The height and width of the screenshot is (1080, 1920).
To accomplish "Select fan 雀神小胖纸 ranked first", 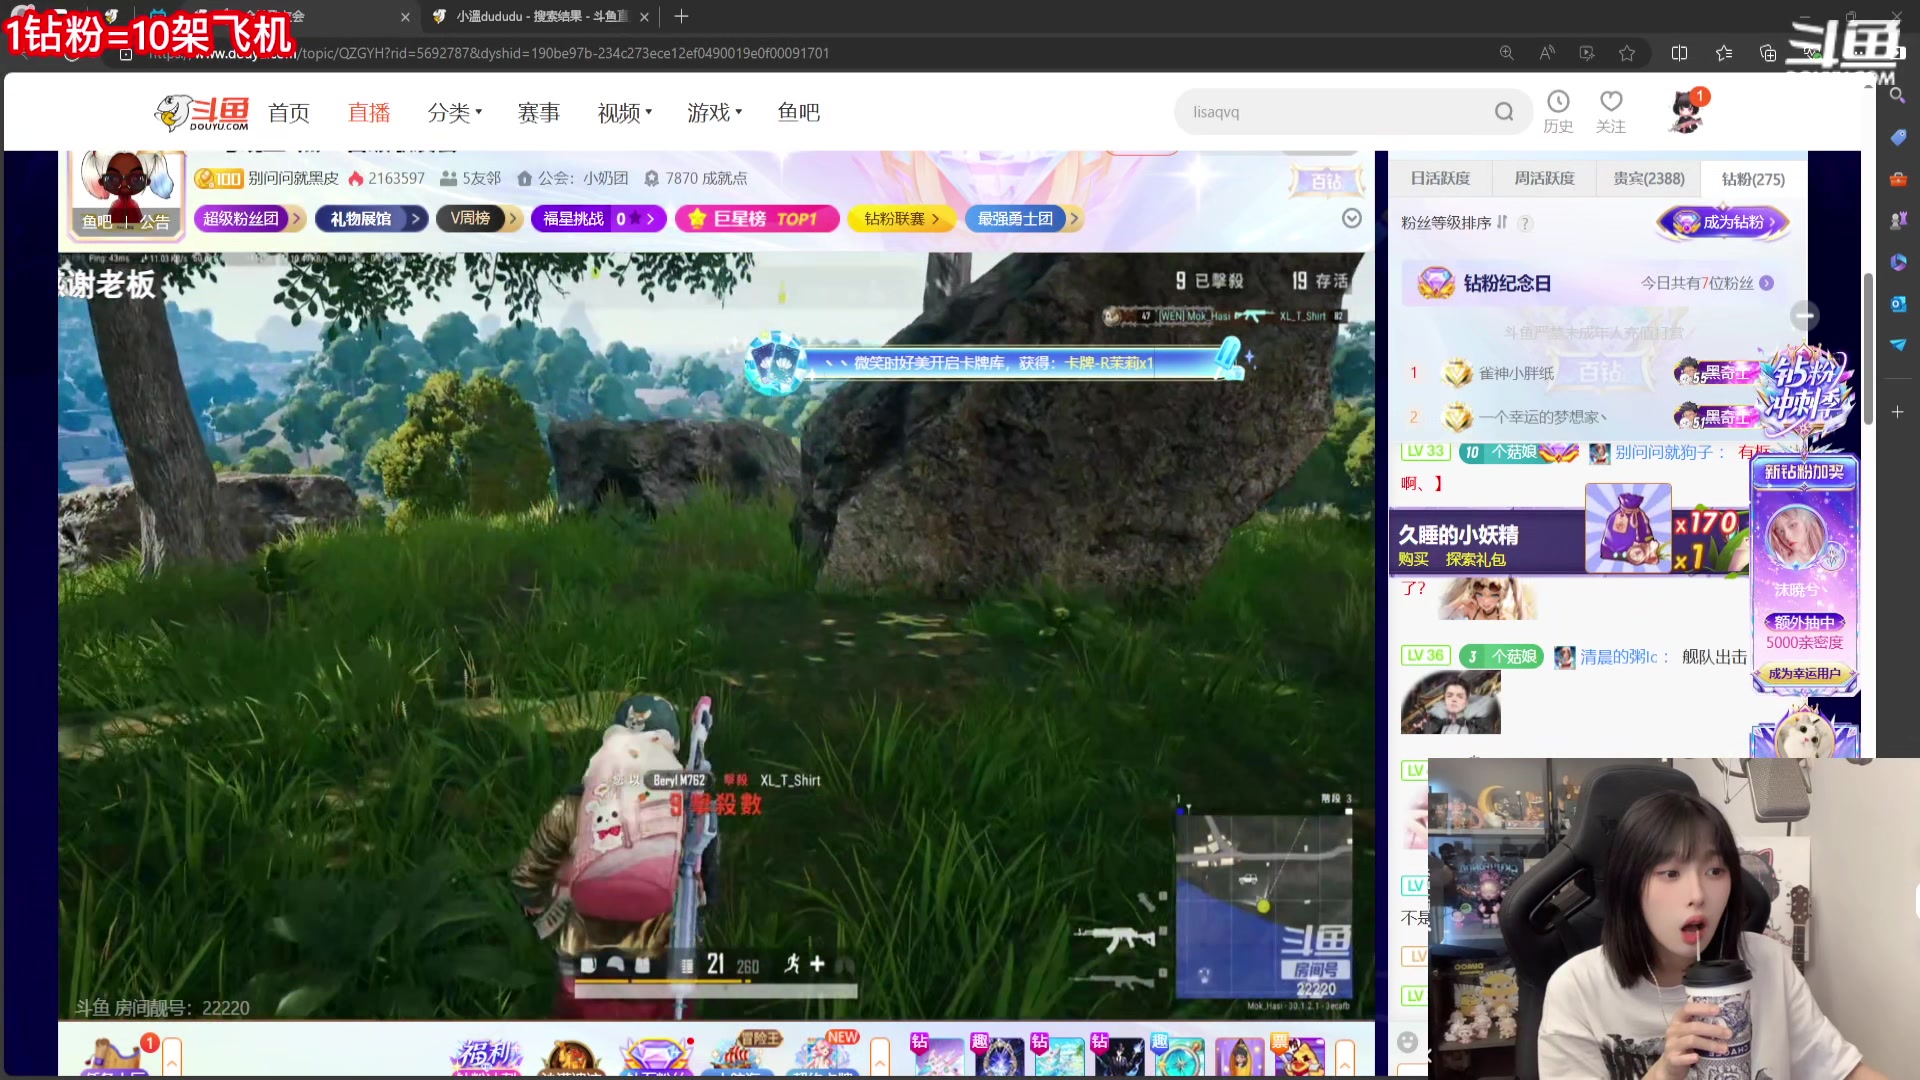I will (x=1516, y=373).
